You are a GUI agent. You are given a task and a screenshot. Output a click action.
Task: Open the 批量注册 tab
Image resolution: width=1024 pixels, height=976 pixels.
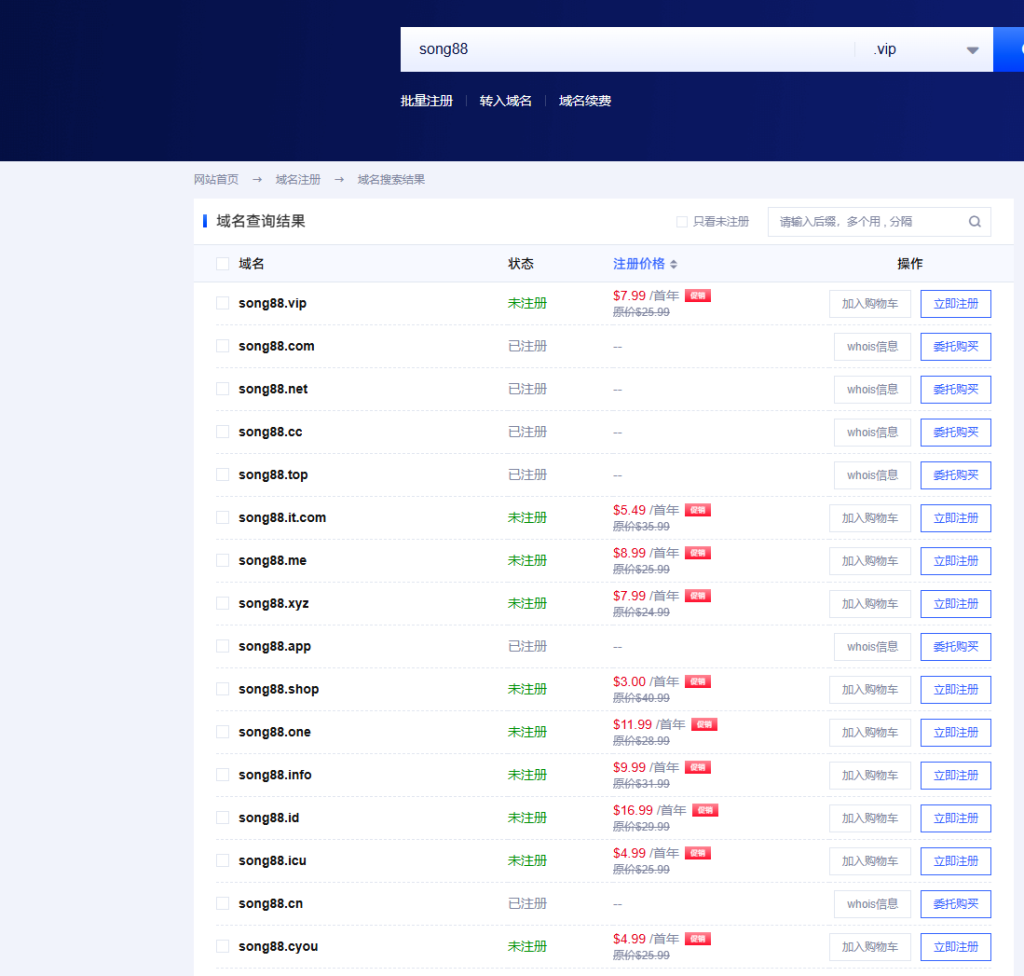[426, 101]
